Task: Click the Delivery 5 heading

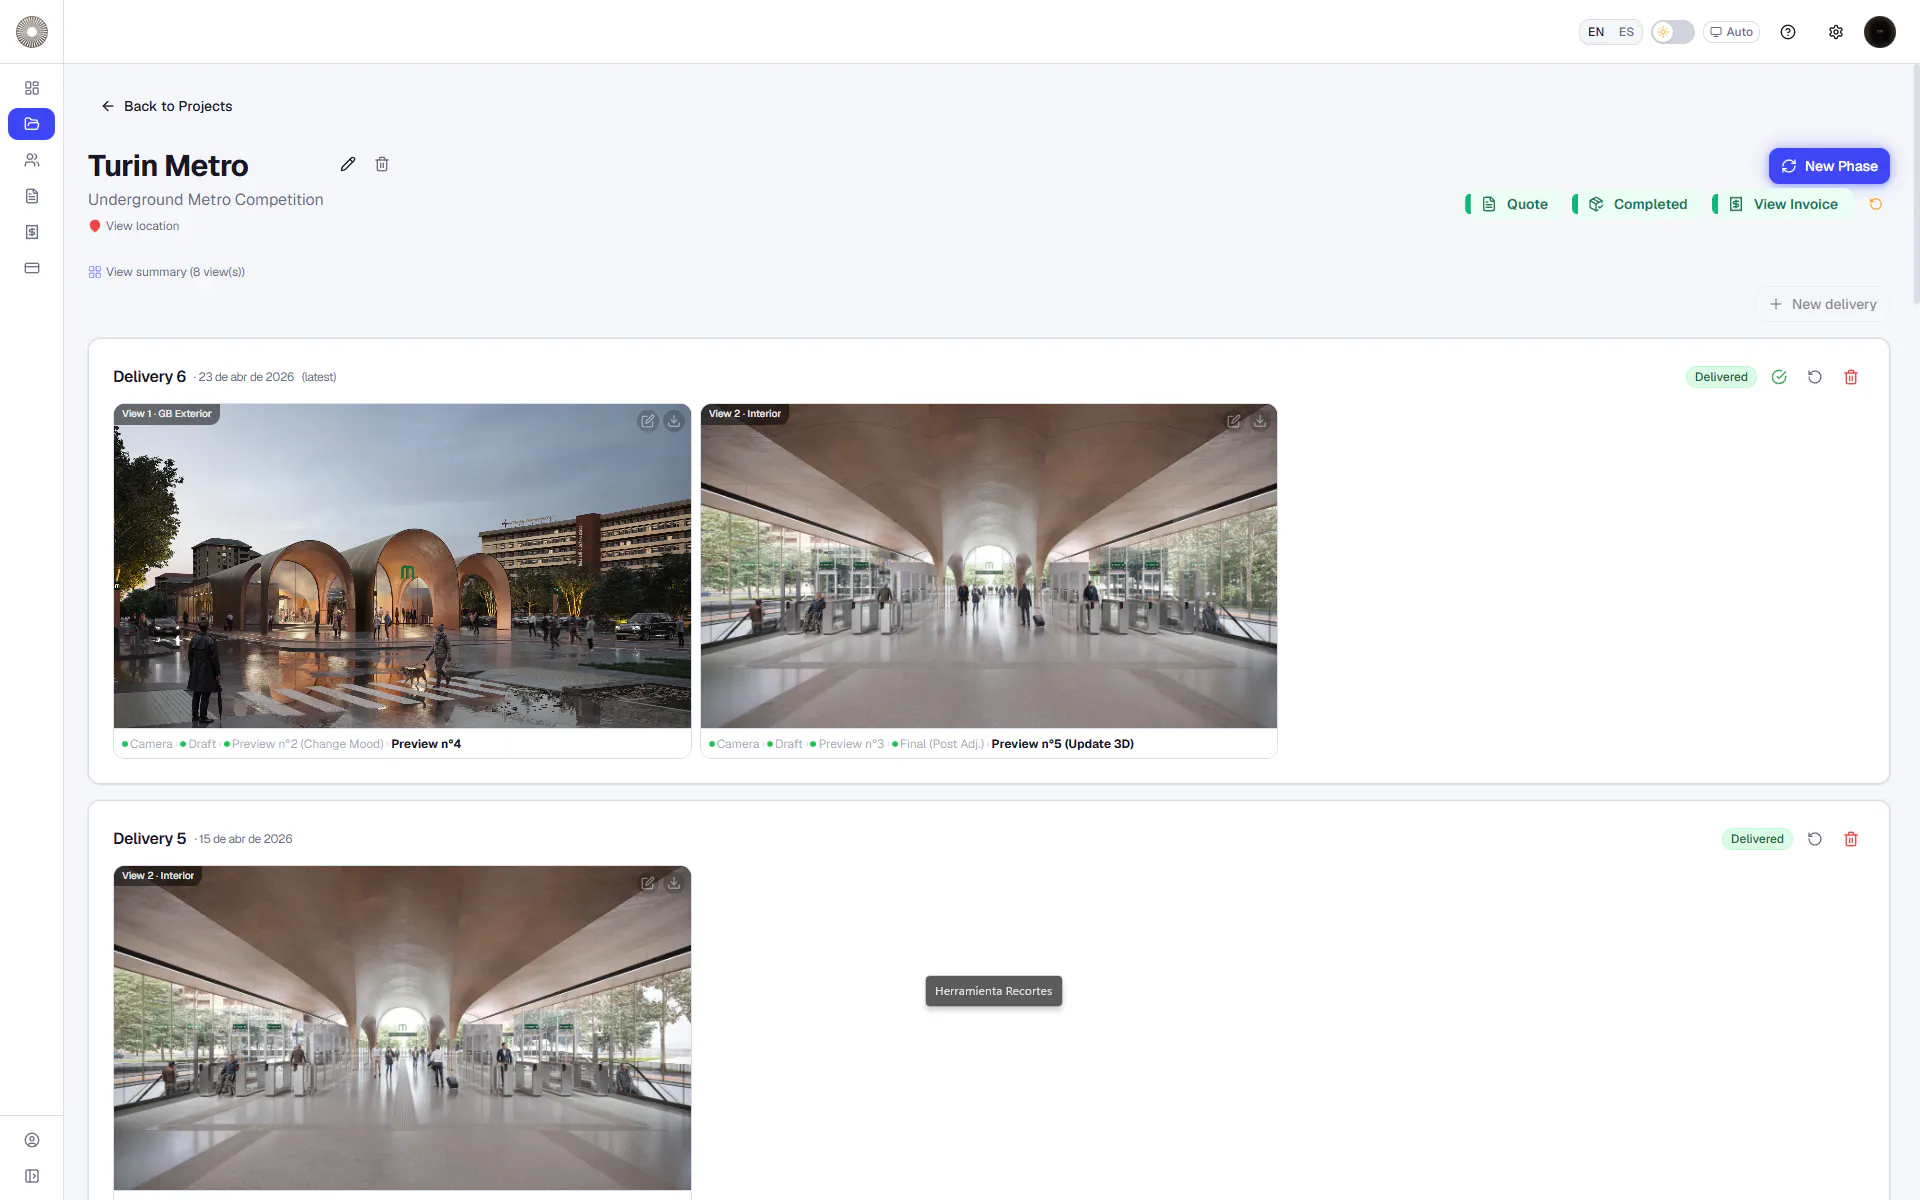Action: (149, 839)
